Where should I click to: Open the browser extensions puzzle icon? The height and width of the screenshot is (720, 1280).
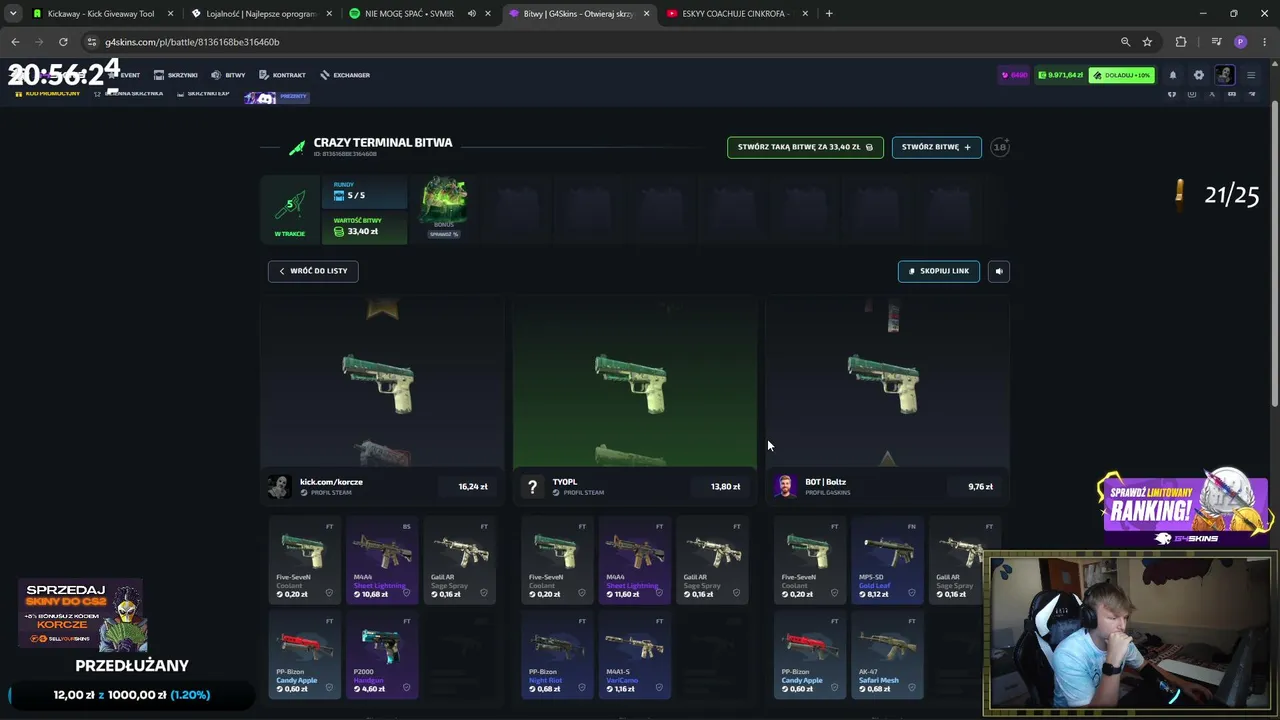pos(1181,42)
